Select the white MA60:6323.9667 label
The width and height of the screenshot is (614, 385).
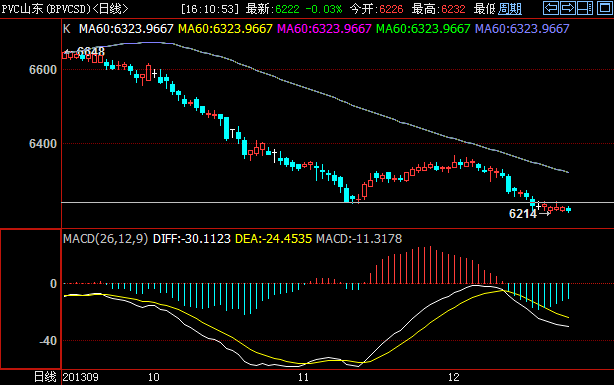click(126, 29)
